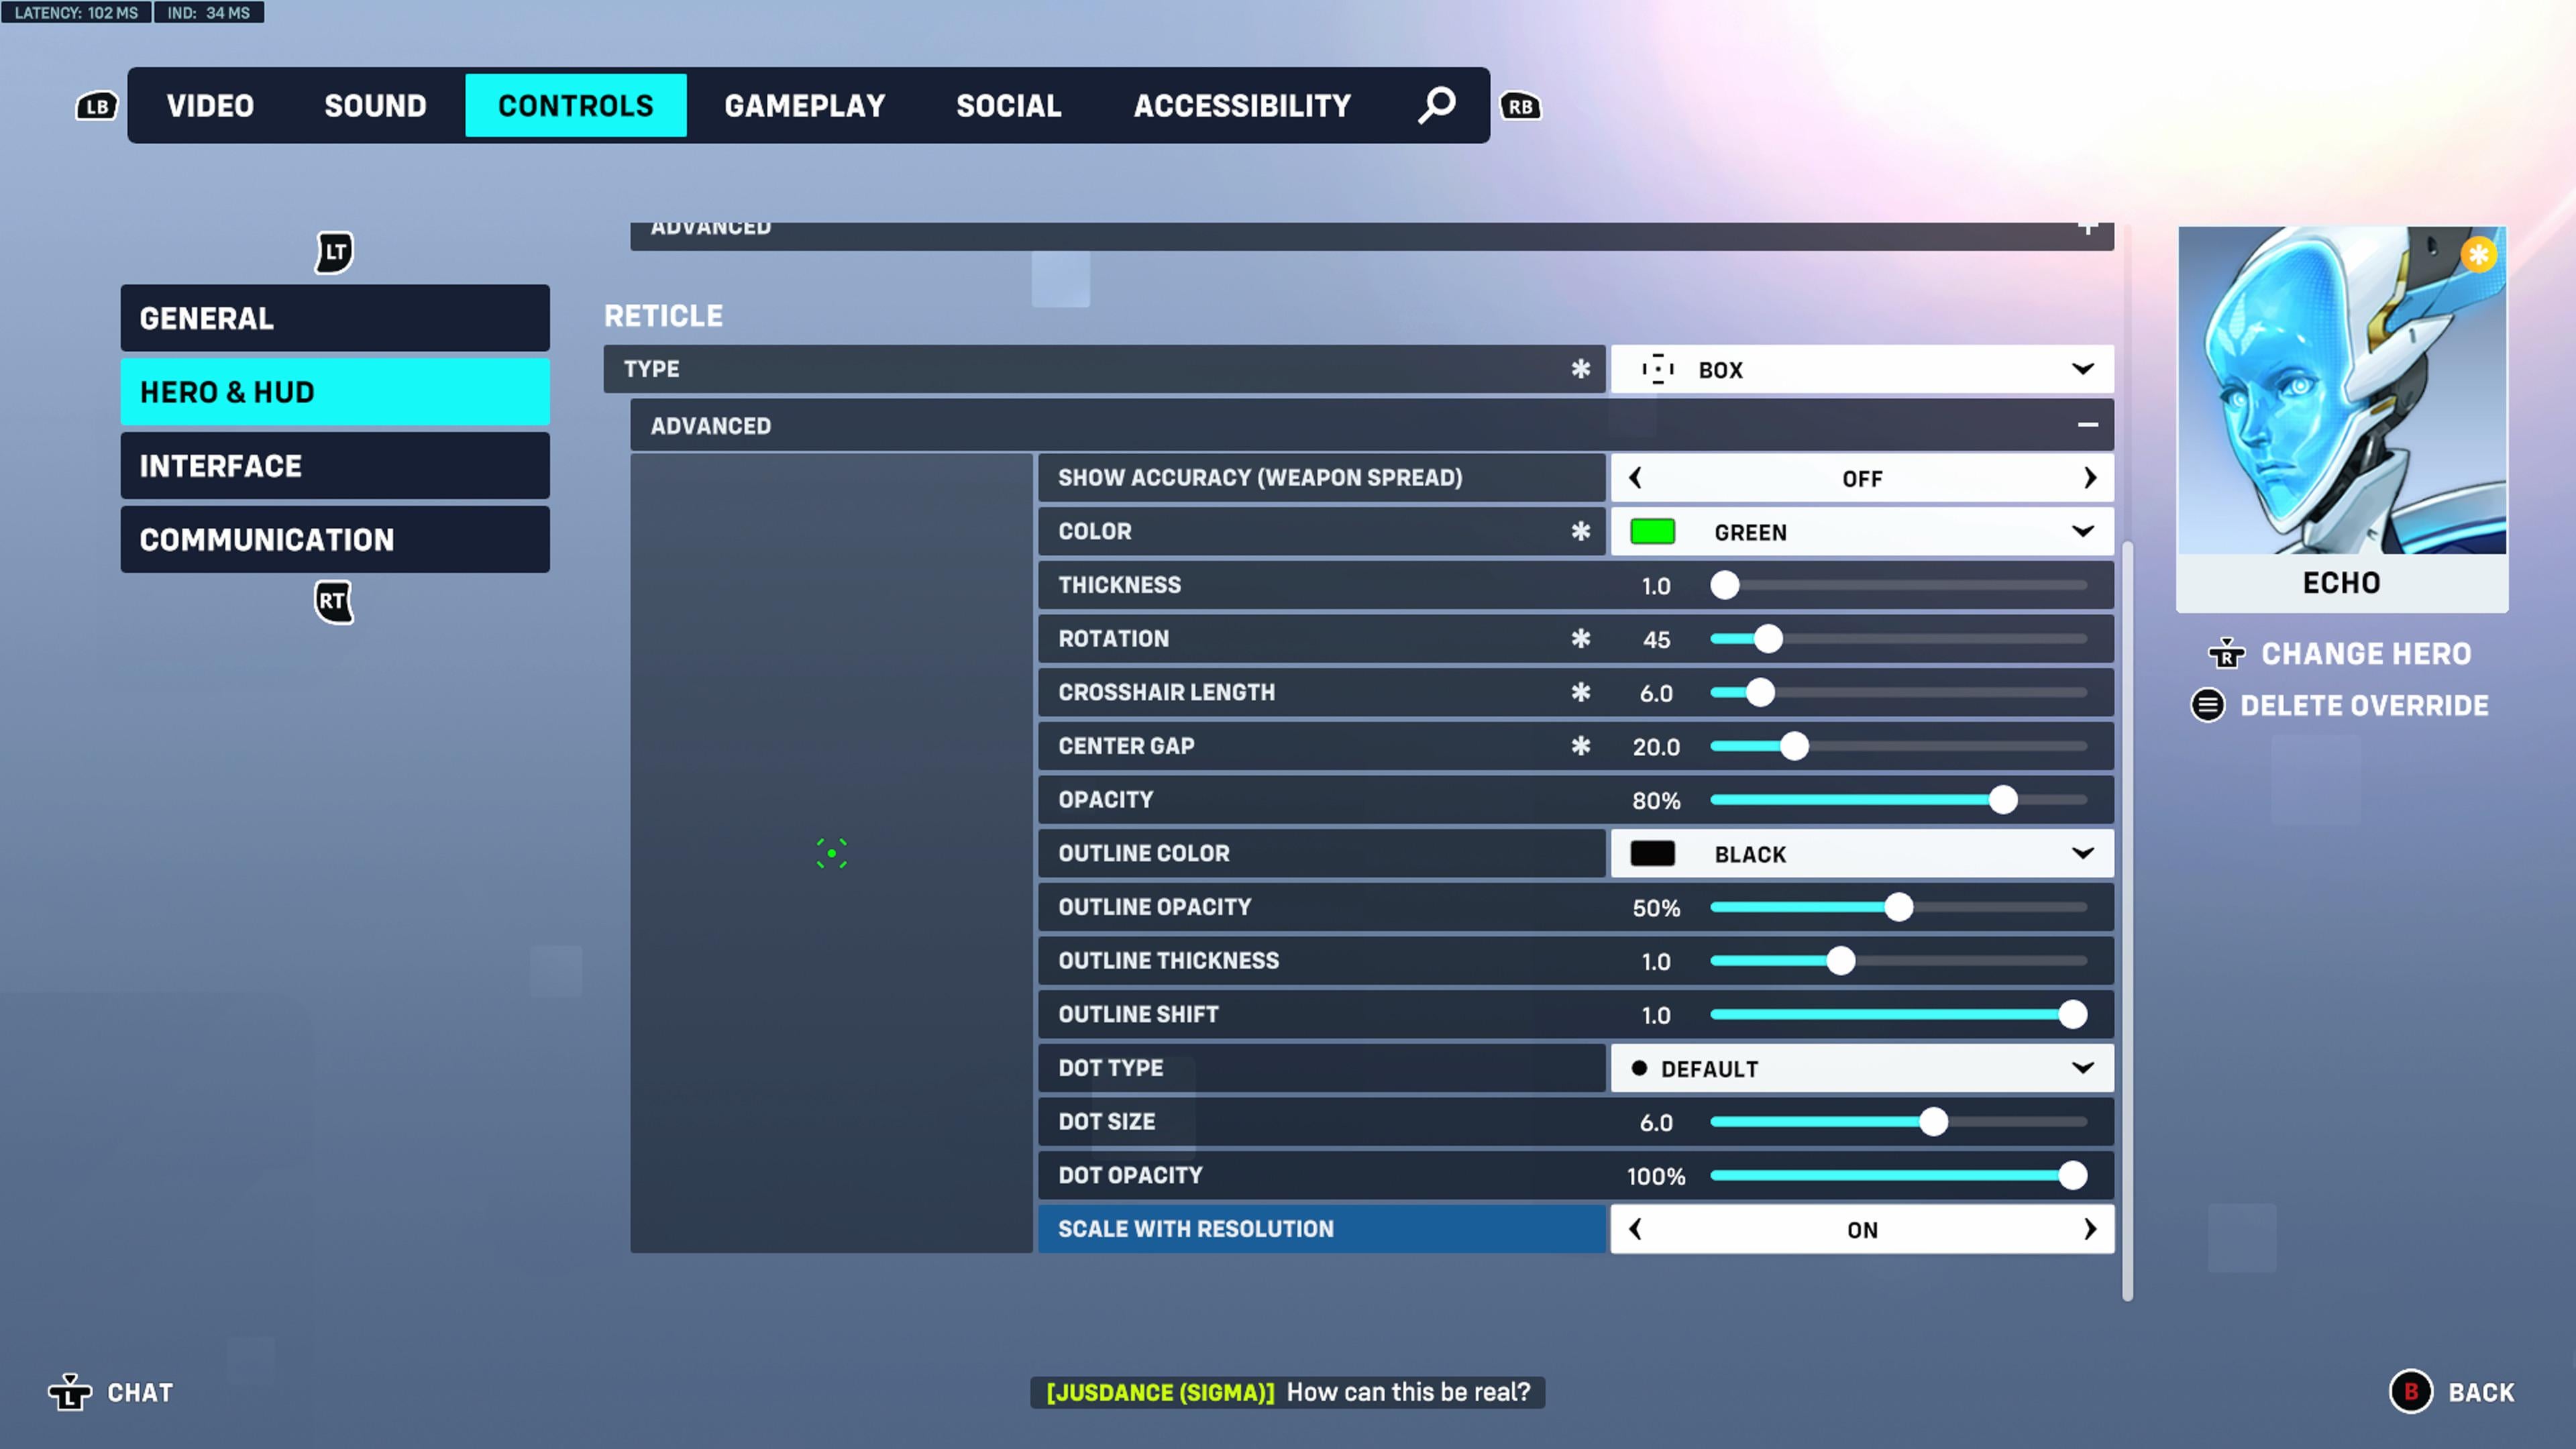Drag the OPACITY slider to adjust

point(2001,800)
